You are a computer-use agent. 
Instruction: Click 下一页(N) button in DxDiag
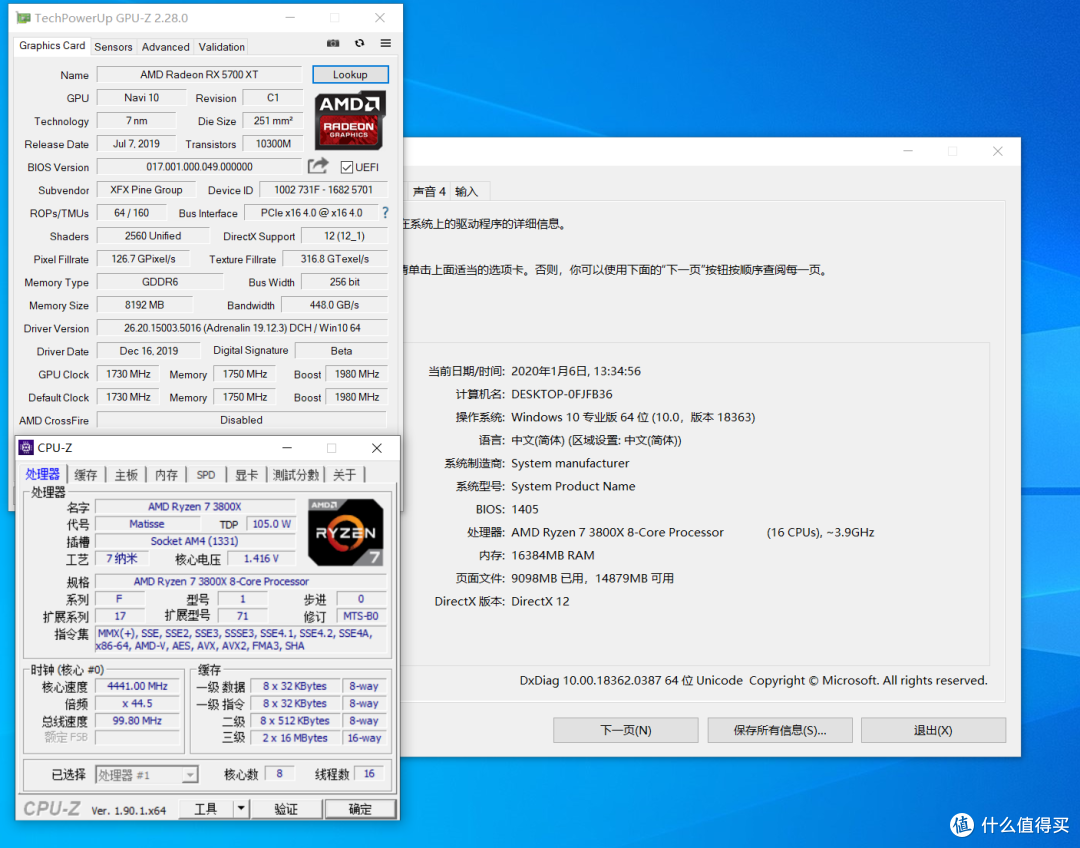click(625, 730)
